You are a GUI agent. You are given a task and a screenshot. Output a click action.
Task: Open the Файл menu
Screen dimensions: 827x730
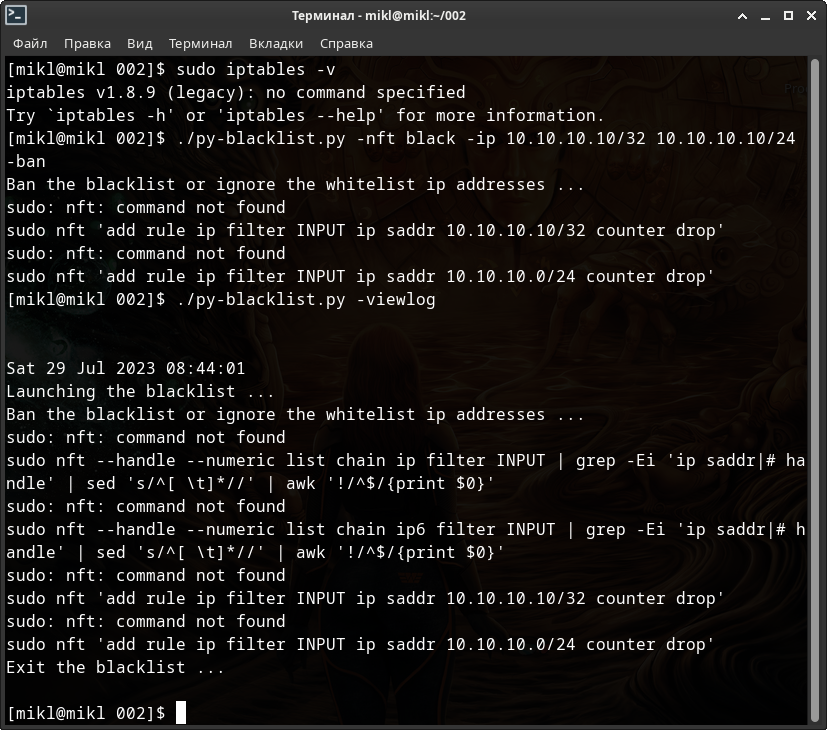30,43
